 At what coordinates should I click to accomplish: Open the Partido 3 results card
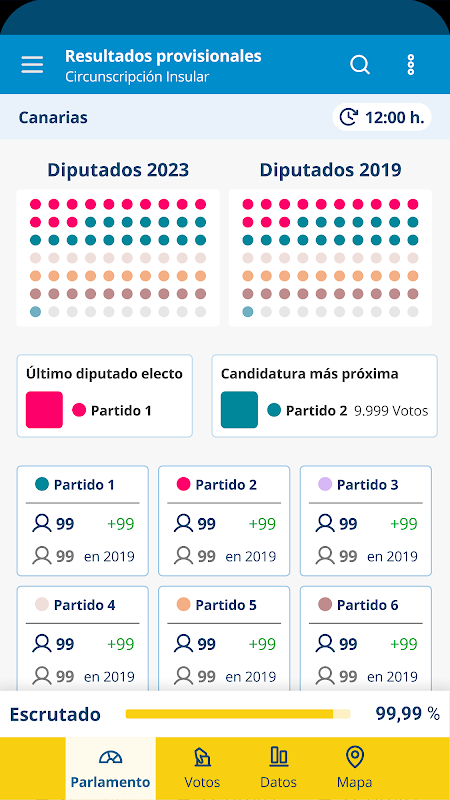[x=366, y=520]
